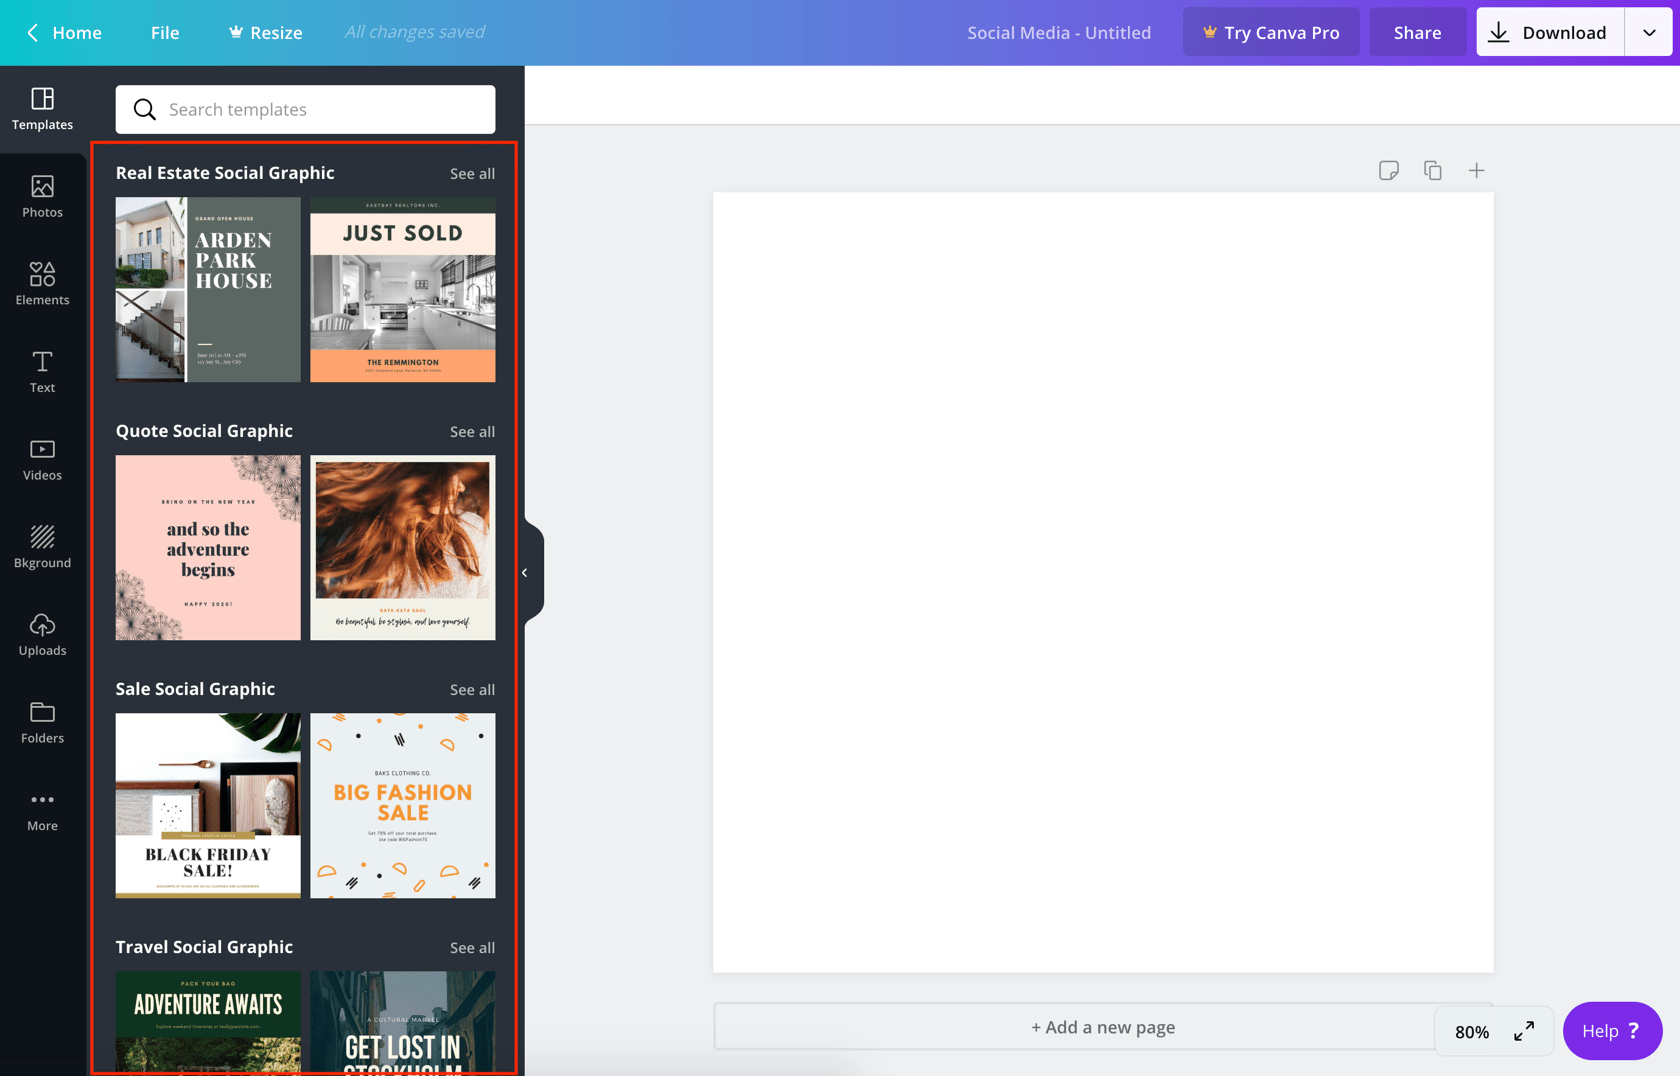The width and height of the screenshot is (1680, 1076).
Task: Open the Videos panel
Action: [42, 459]
